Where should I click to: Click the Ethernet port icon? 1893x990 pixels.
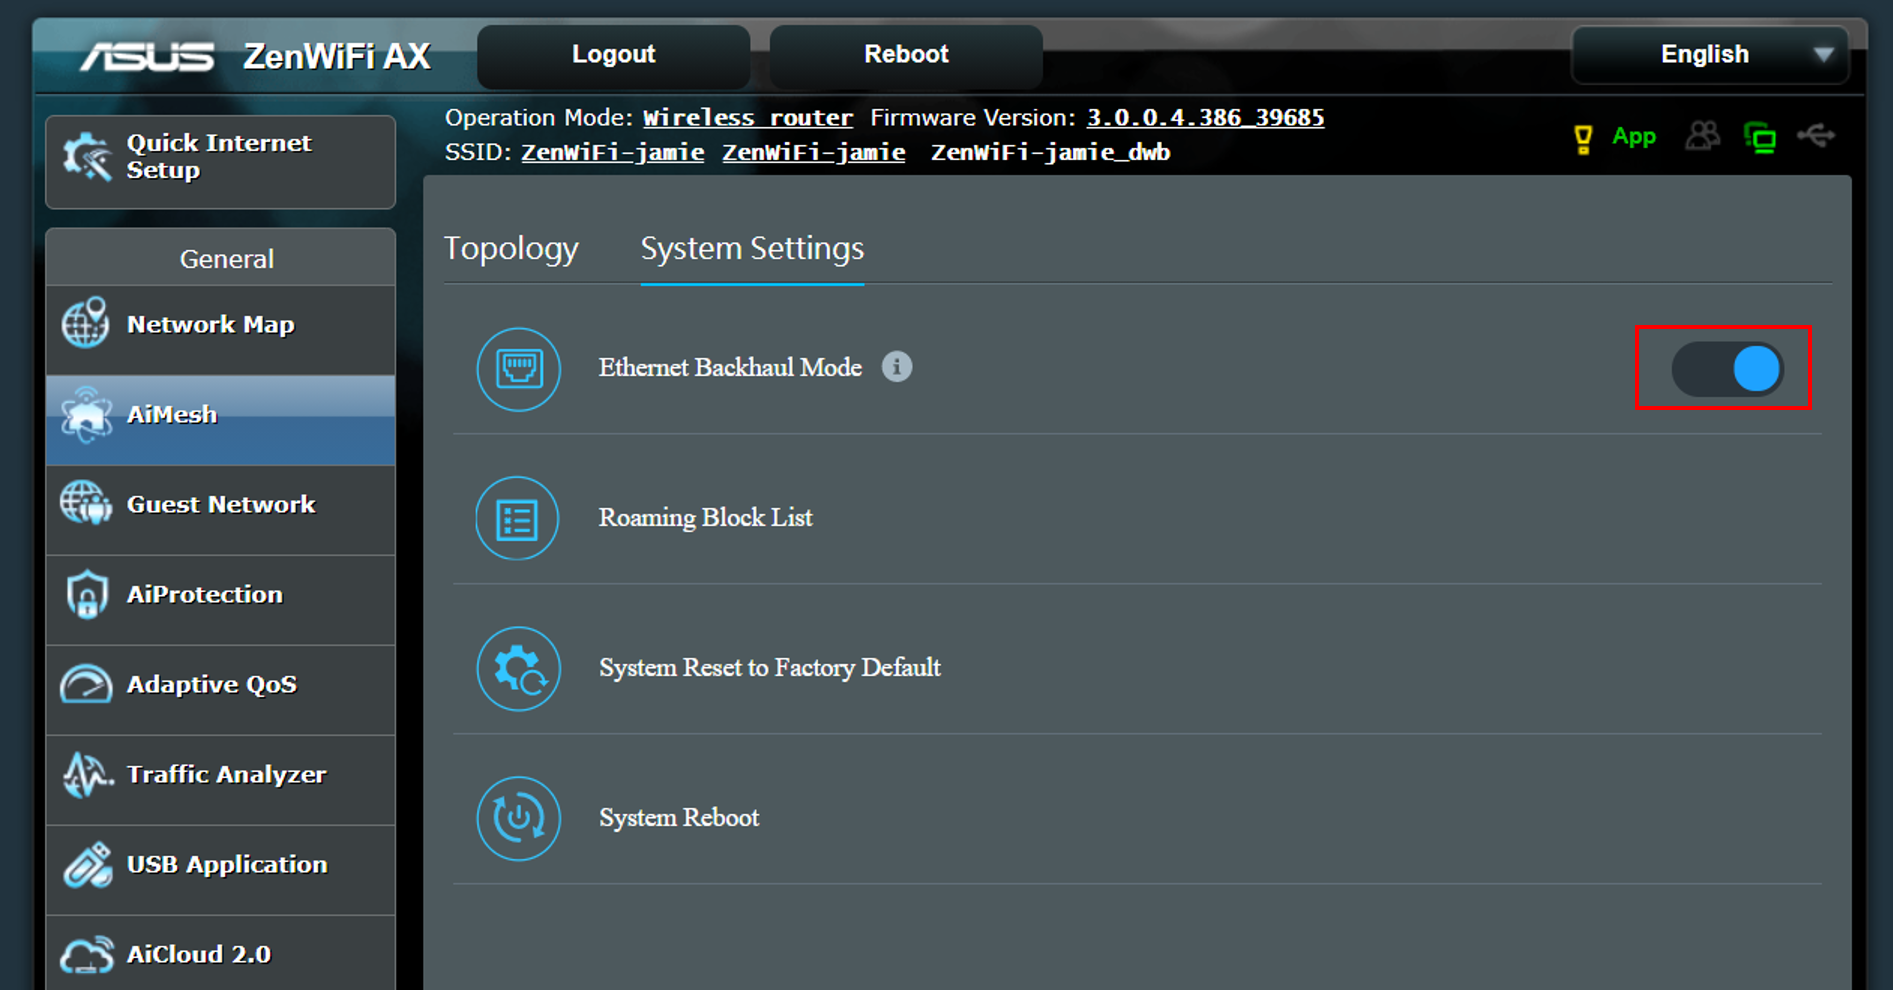pos(518,369)
